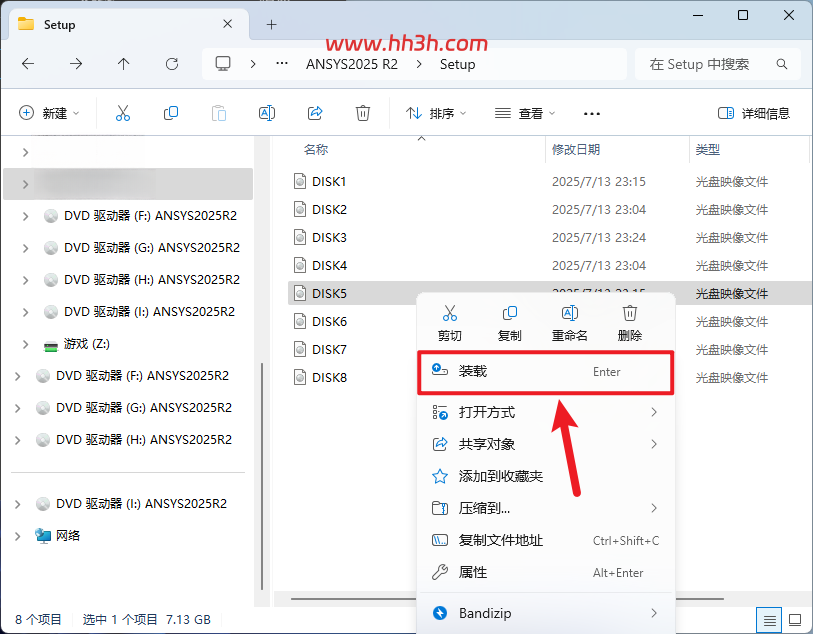Click the This PC monitor icon in the address bar

tap(223, 64)
